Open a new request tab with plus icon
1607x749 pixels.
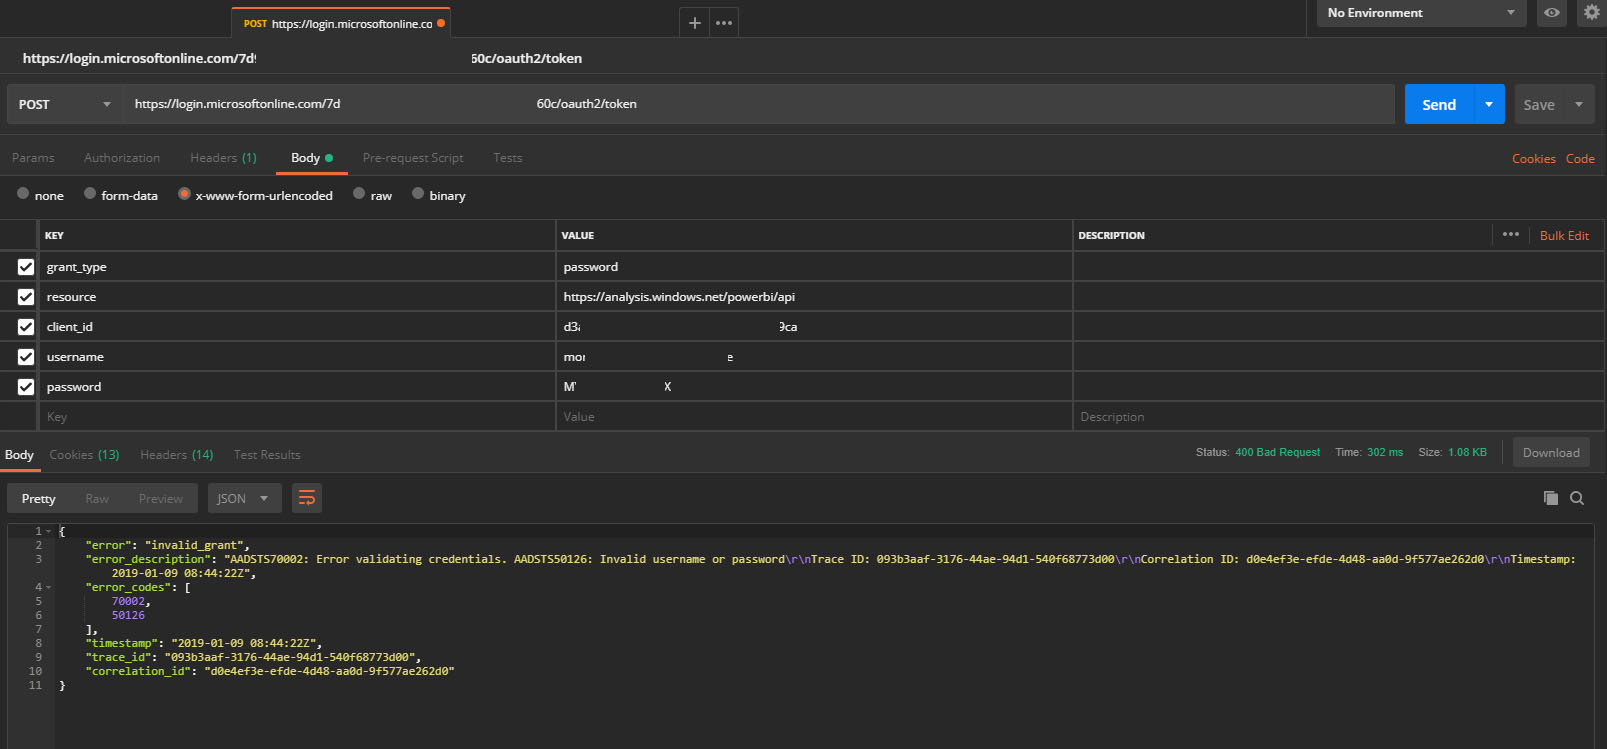pos(695,23)
